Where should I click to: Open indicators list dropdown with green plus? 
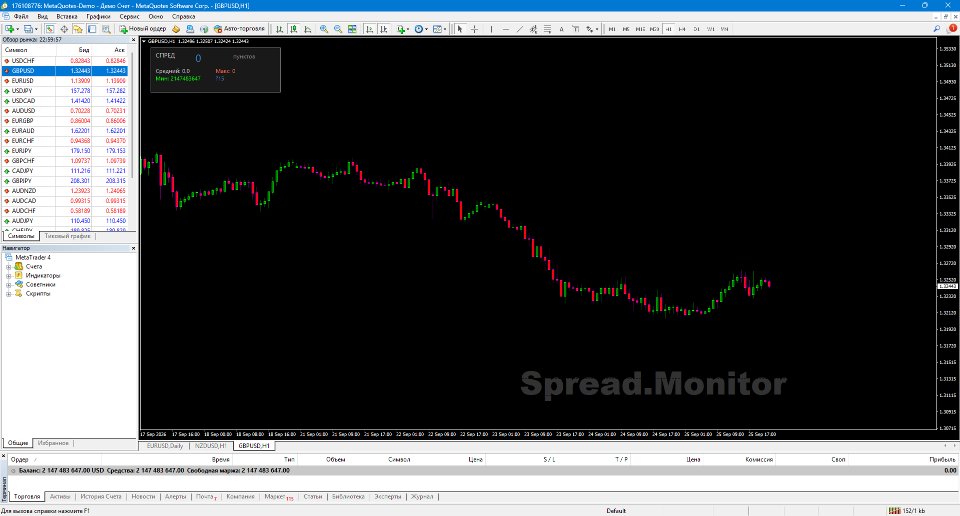click(402, 29)
